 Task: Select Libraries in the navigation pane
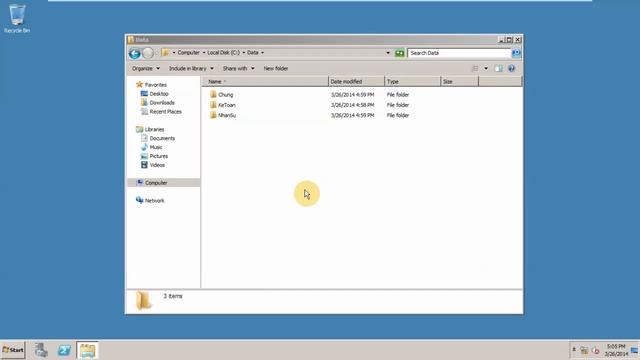point(154,129)
